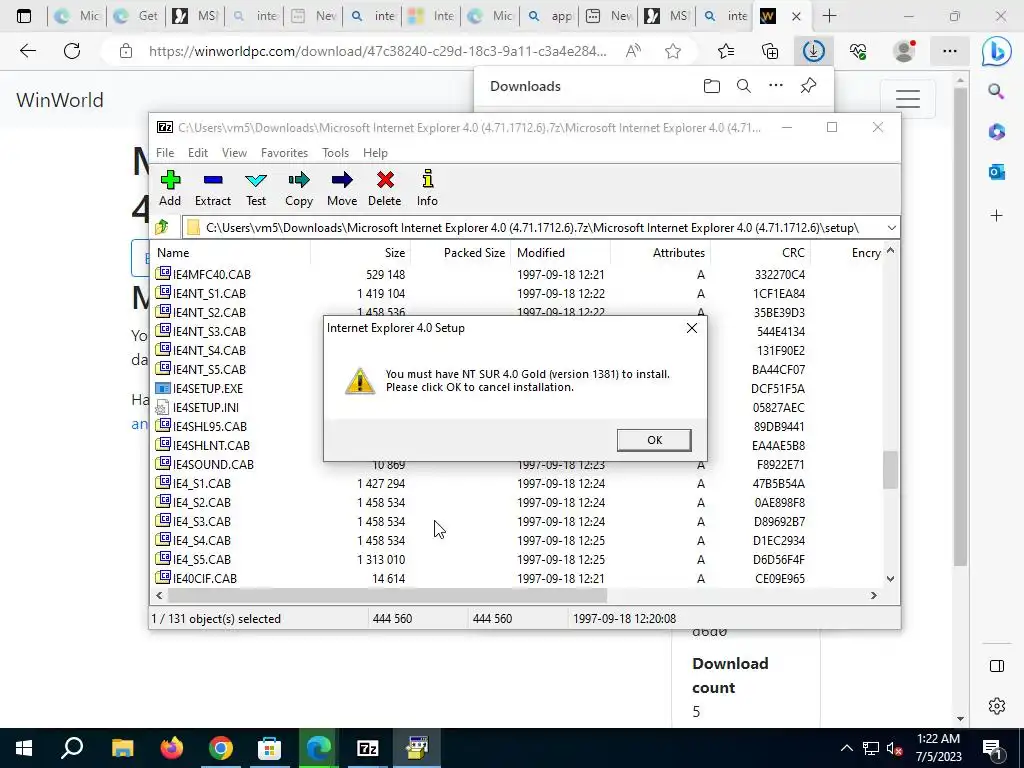1024x768 pixels.
Task: Open the Edge profile avatar
Action: (x=904, y=51)
